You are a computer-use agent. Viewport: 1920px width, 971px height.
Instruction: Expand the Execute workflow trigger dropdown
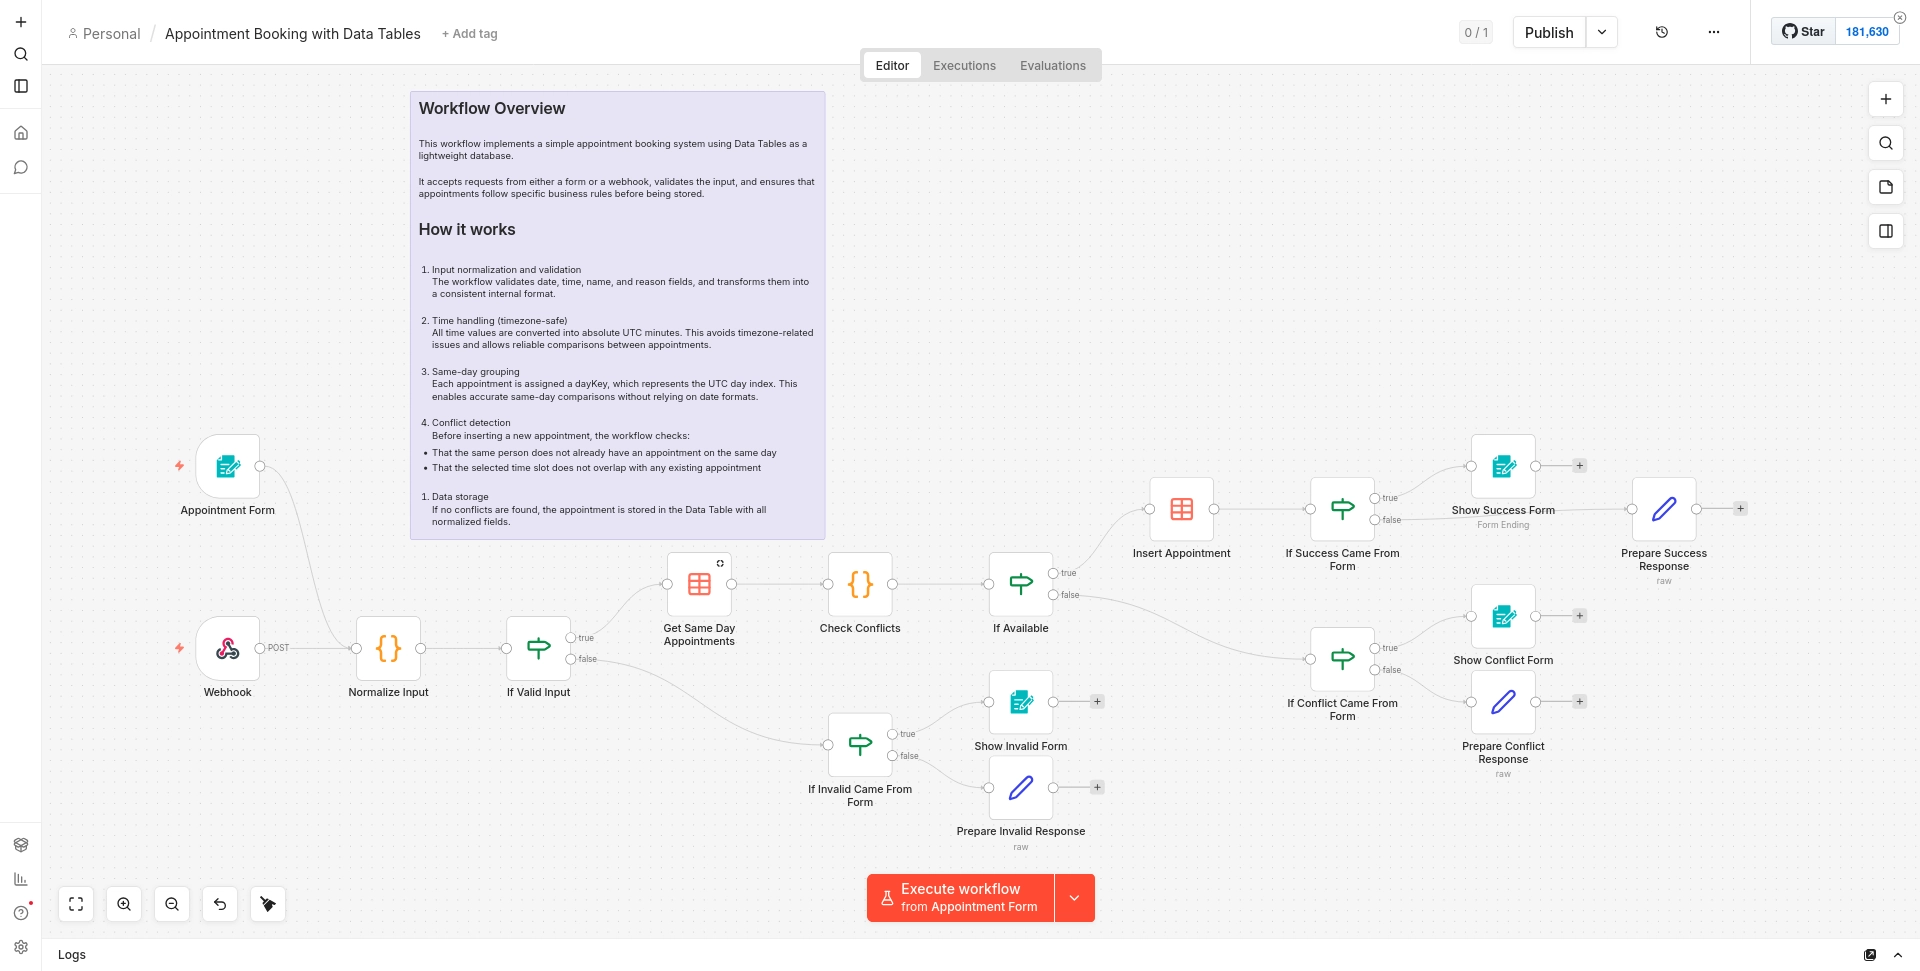(1075, 898)
